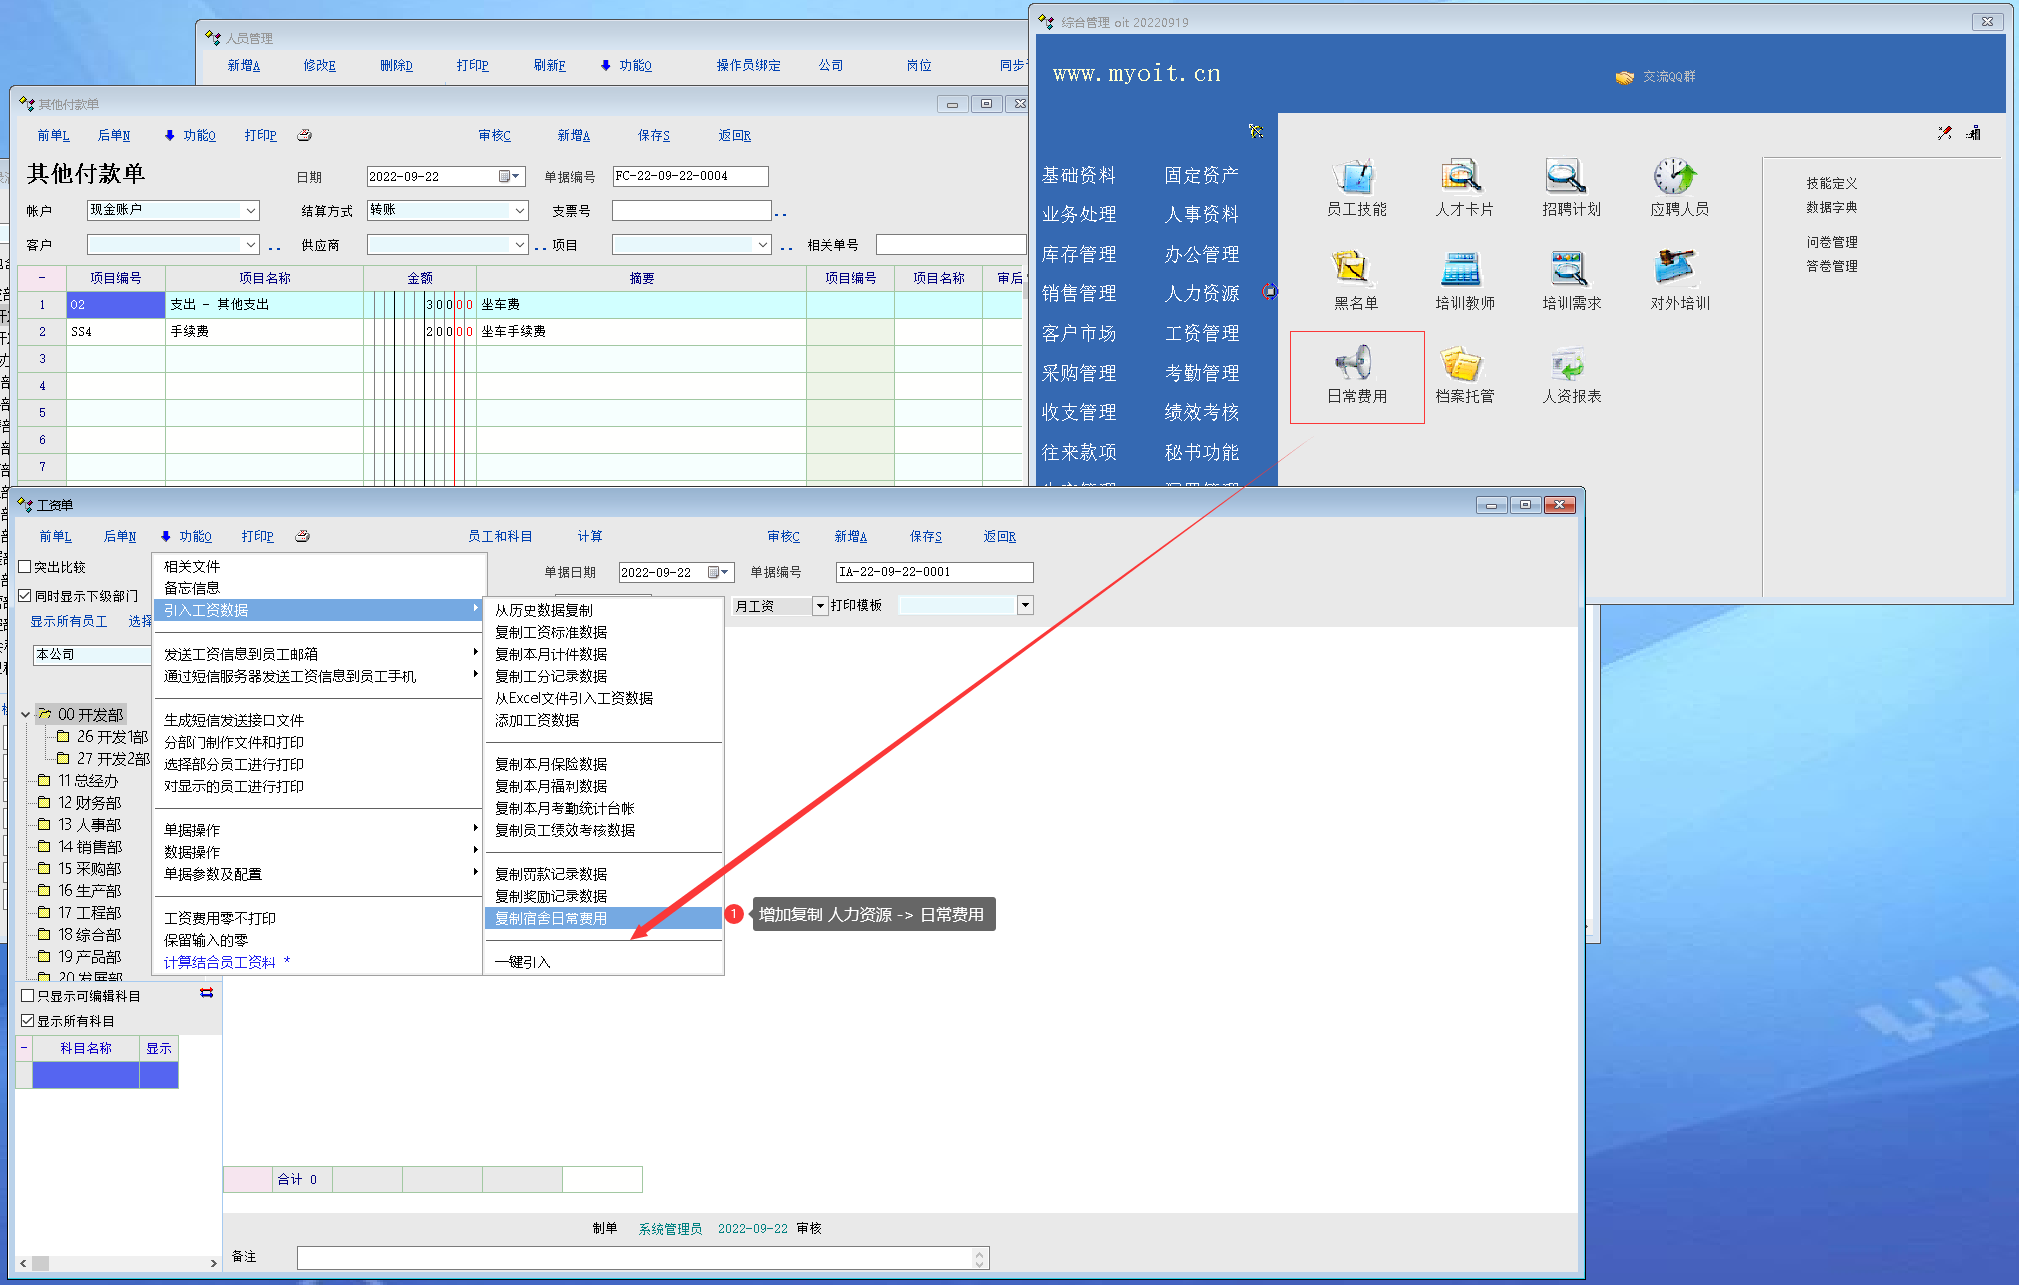Viewport: 2019px width, 1285px height.
Task: Open the 员工技能 icon
Action: click(x=1355, y=178)
